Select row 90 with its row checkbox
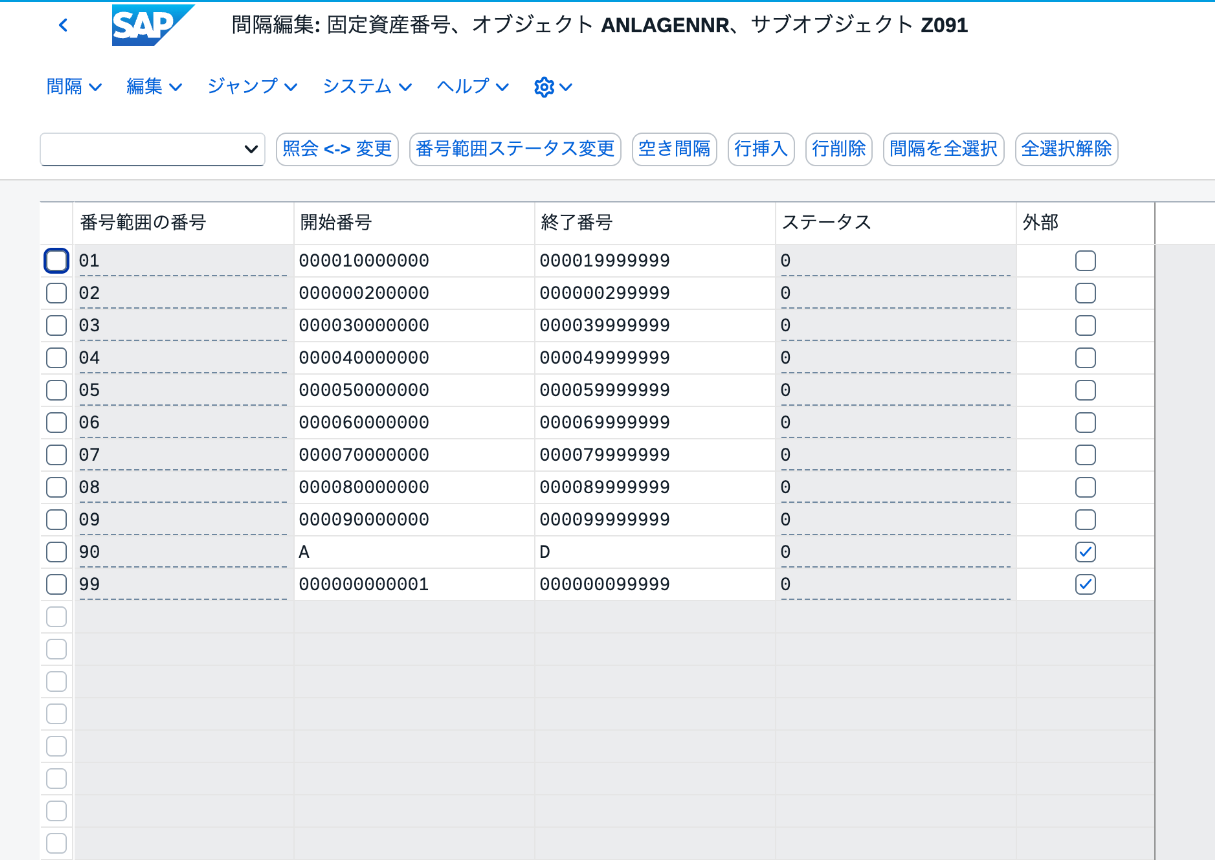 click(x=57, y=552)
